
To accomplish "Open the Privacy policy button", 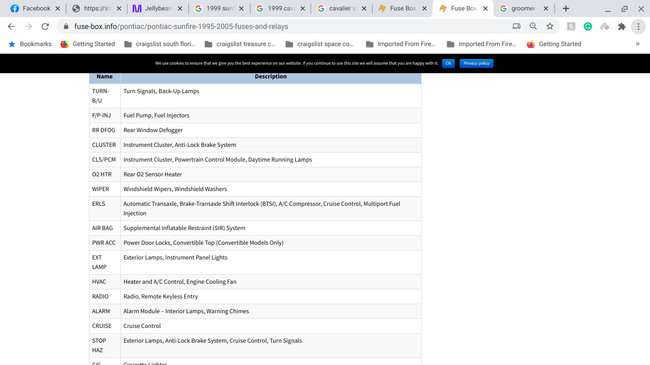I will 476,63.
